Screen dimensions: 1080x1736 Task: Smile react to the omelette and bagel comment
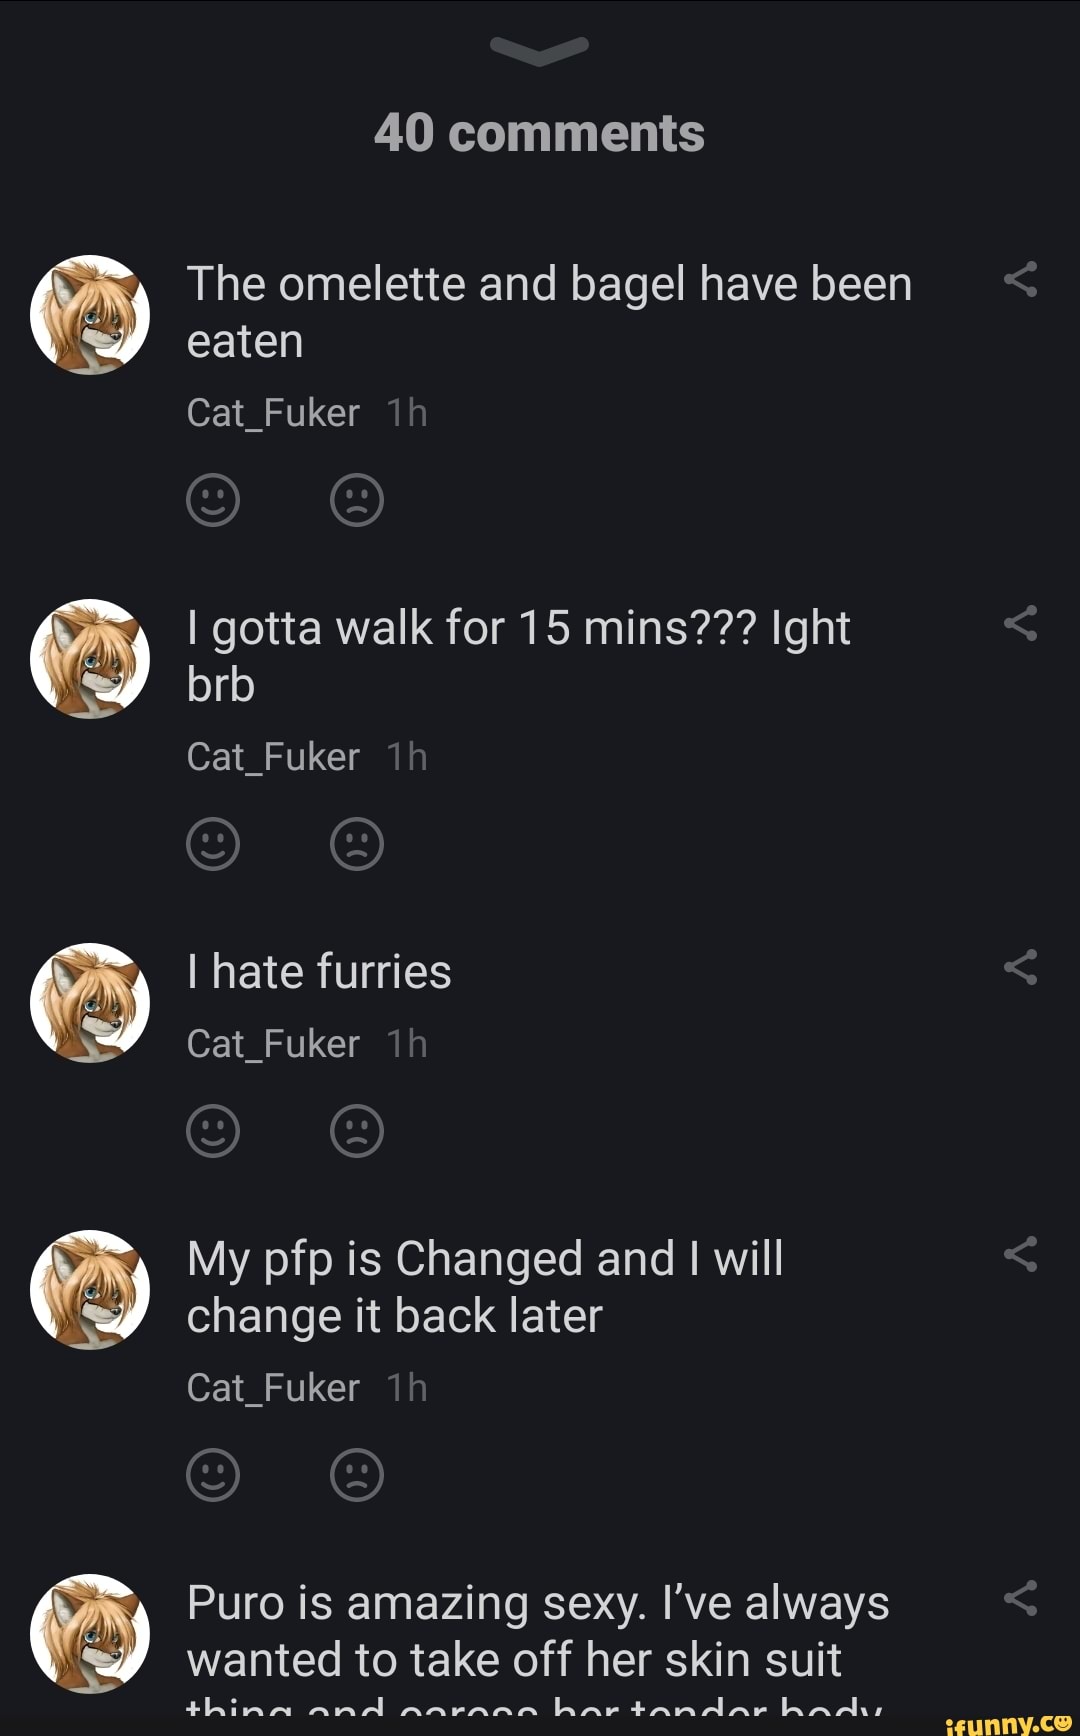click(213, 500)
